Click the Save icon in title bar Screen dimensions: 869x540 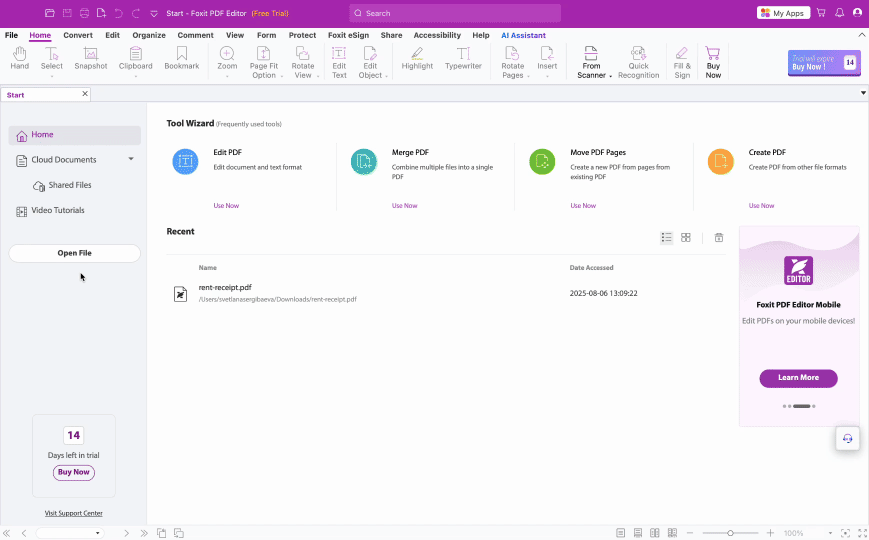click(67, 13)
